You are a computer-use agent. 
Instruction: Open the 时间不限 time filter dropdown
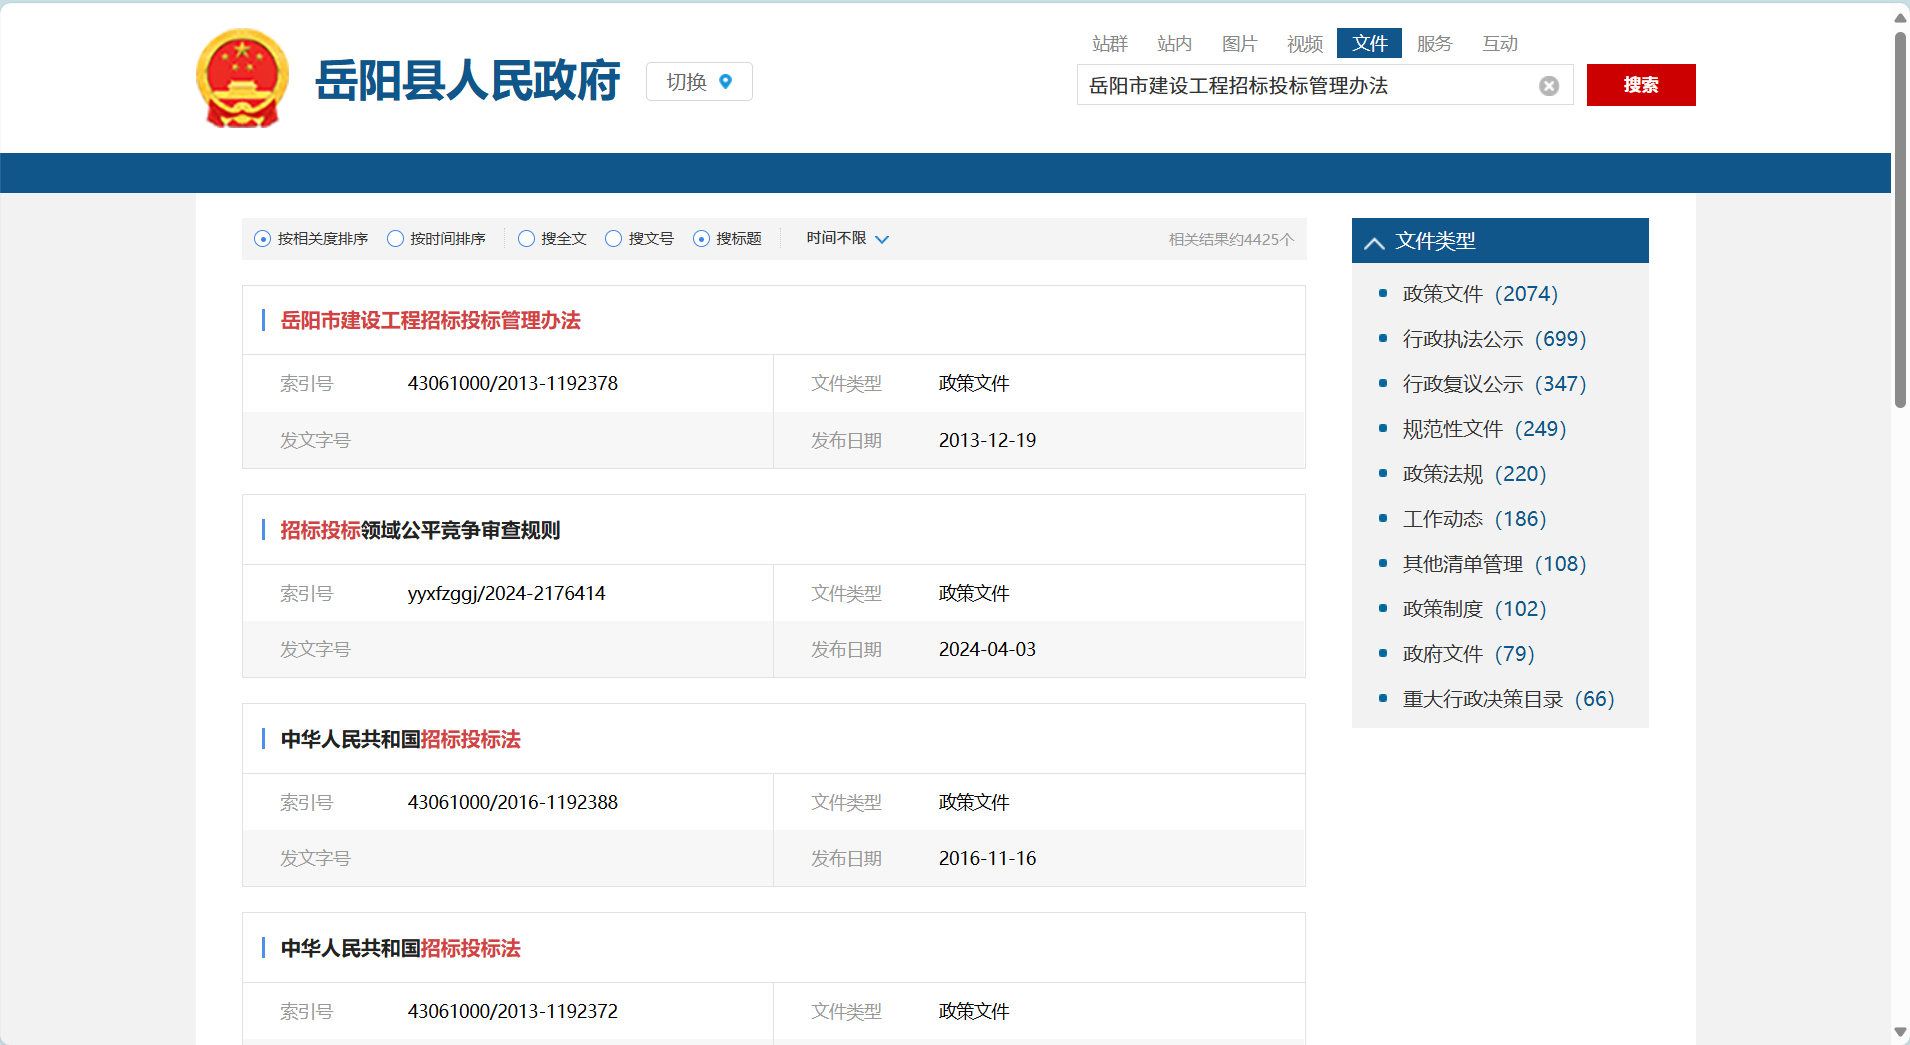click(847, 239)
